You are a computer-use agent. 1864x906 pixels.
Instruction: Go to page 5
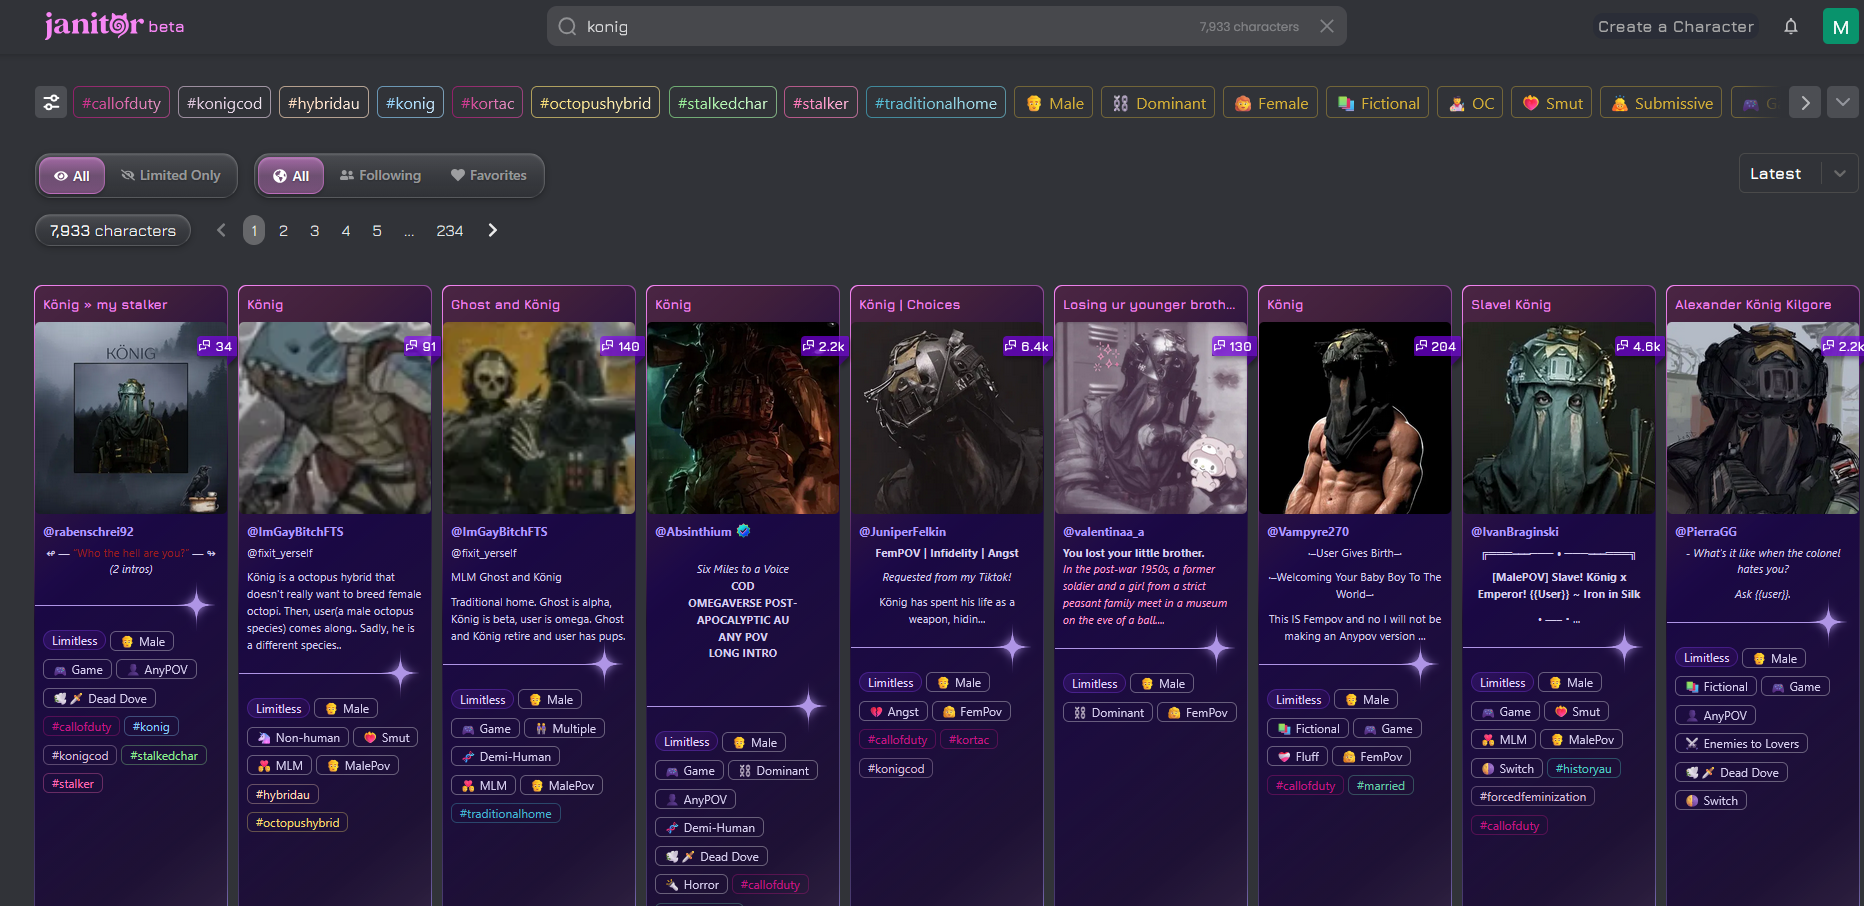pyautogui.click(x=377, y=231)
